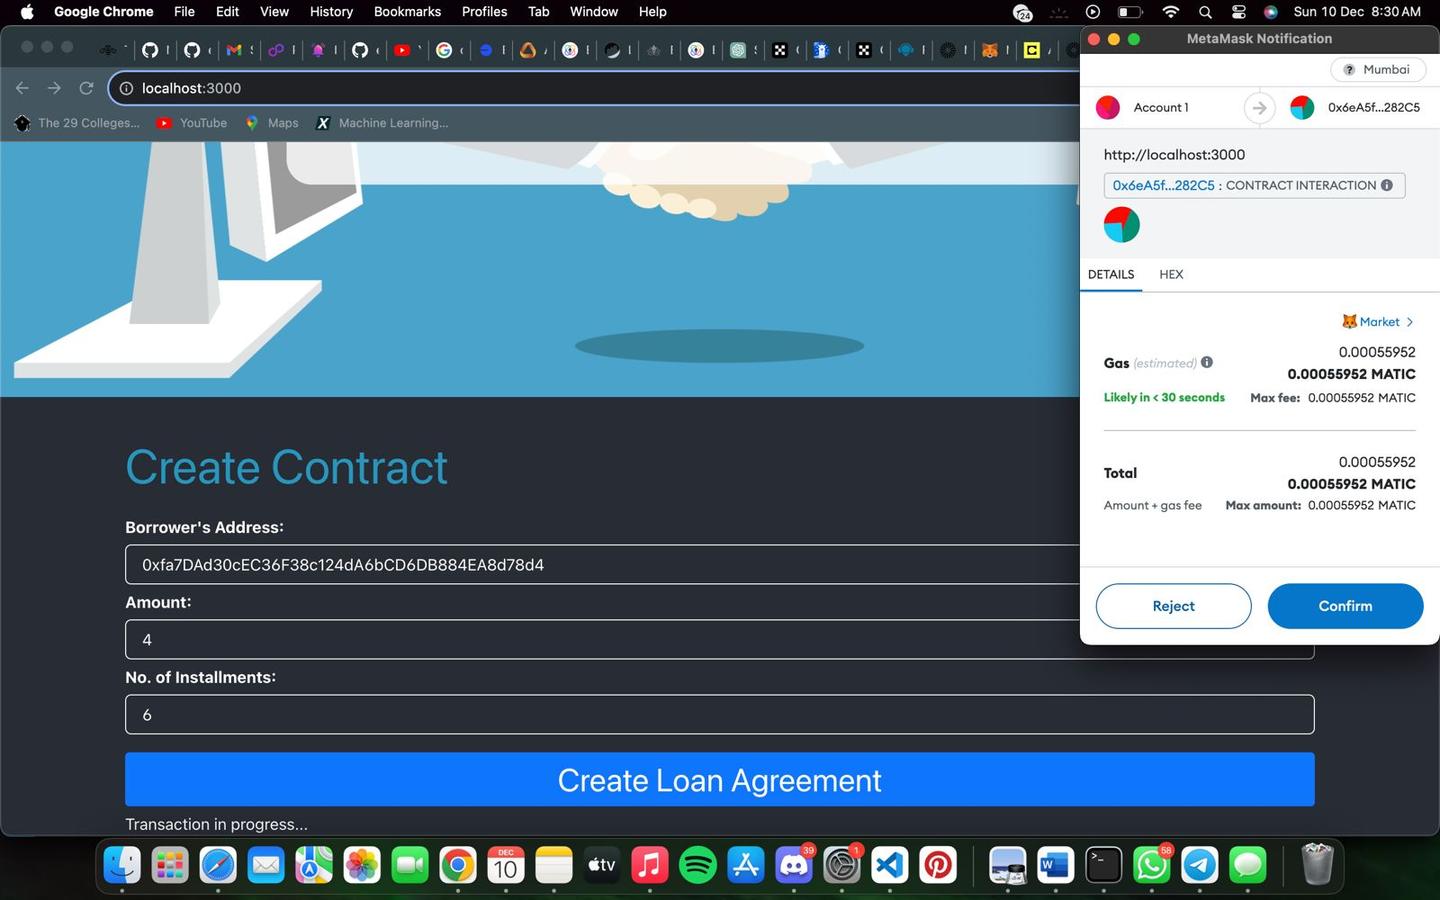Image resolution: width=1440 pixels, height=900 pixels.
Task: Open the Mail app in Dock
Action: coord(266,865)
